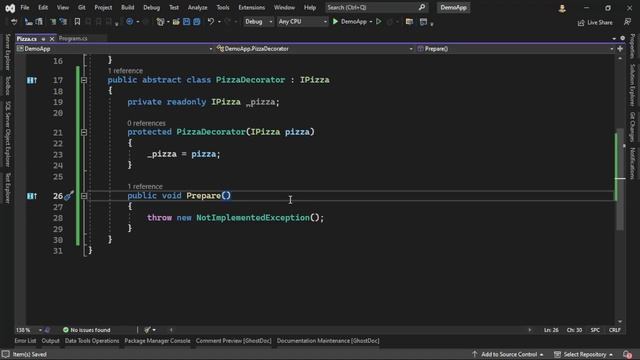Open the Prepare() member dropdown
The image size is (640, 360).
point(515,49)
